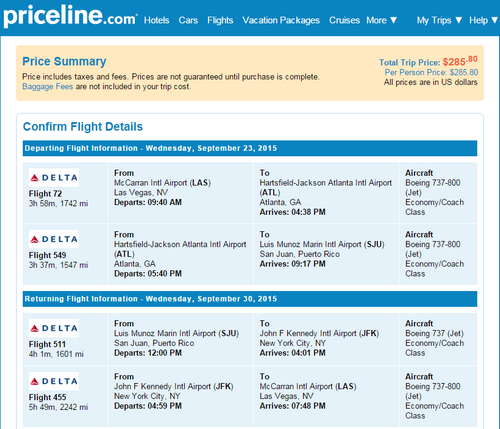The image size is (500, 429).
Task: Open the Hotels menu item
Action: coord(156,20)
